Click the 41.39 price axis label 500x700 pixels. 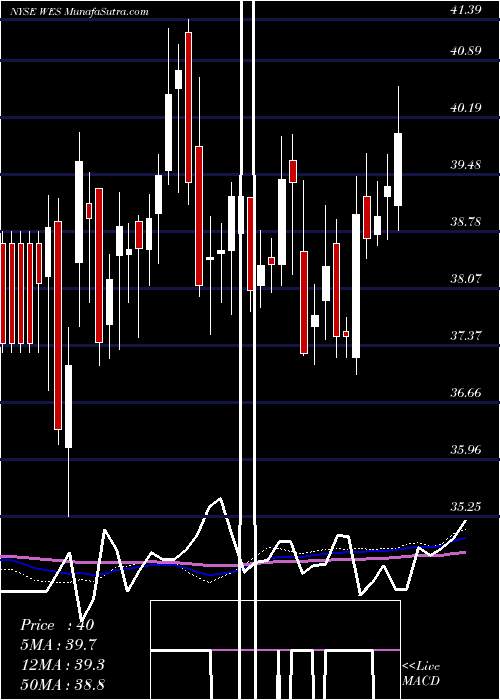(x=466, y=9)
